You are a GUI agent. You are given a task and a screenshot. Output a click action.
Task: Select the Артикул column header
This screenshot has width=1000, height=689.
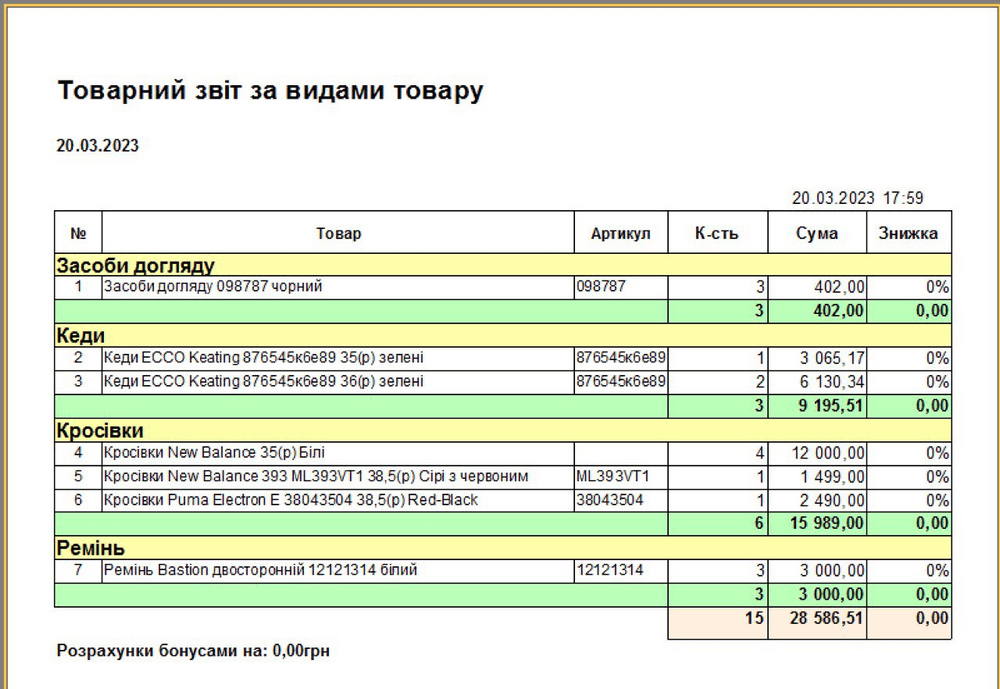tap(620, 232)
